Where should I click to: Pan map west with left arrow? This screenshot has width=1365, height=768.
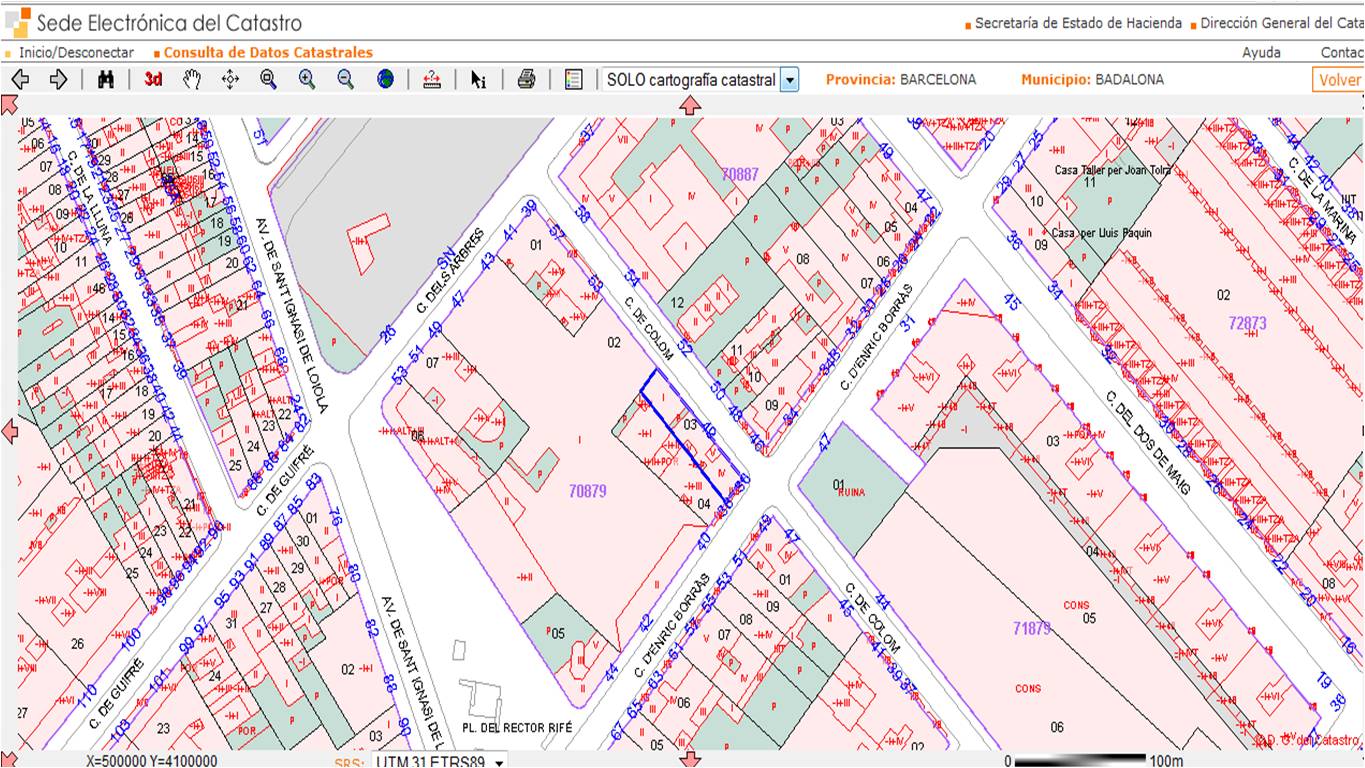[10, 431]
